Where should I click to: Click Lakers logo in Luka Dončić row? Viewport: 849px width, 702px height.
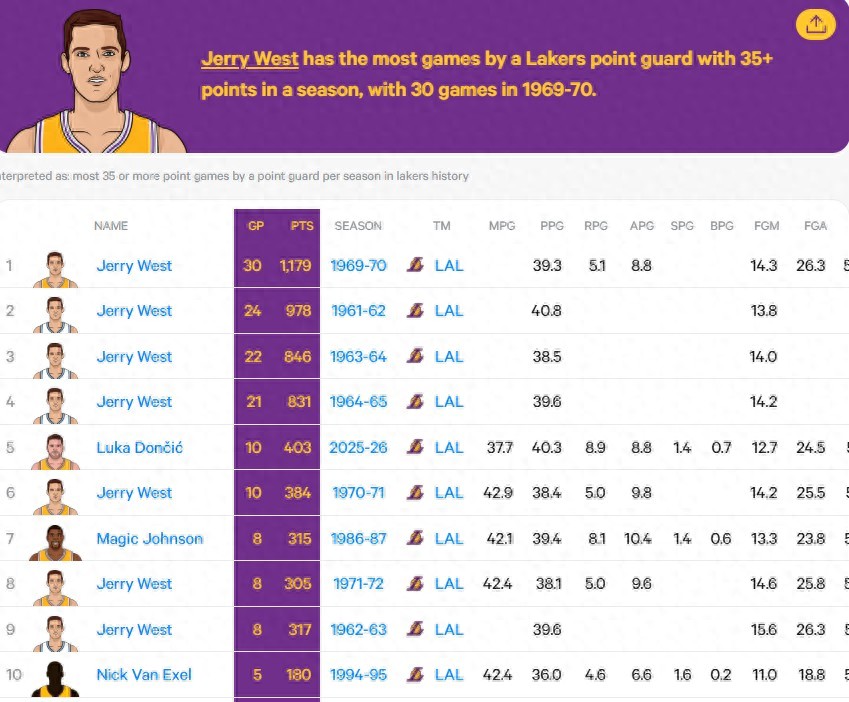coord(415,447)
